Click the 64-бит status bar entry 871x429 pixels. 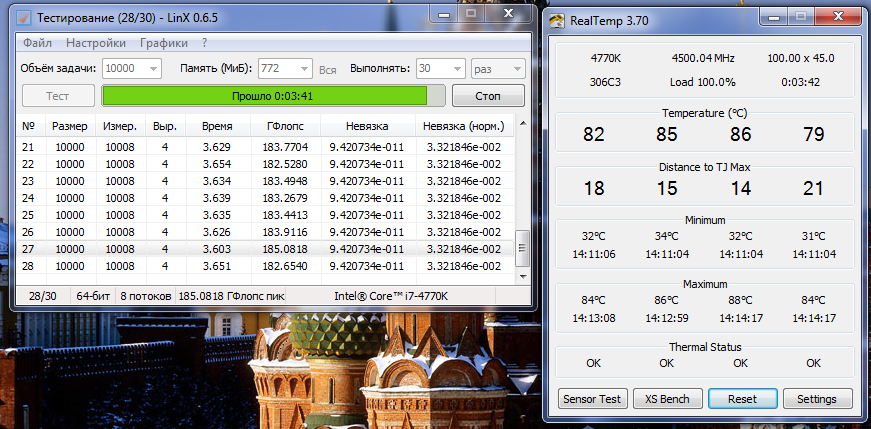pyautogui.click(x=93, y=296)
